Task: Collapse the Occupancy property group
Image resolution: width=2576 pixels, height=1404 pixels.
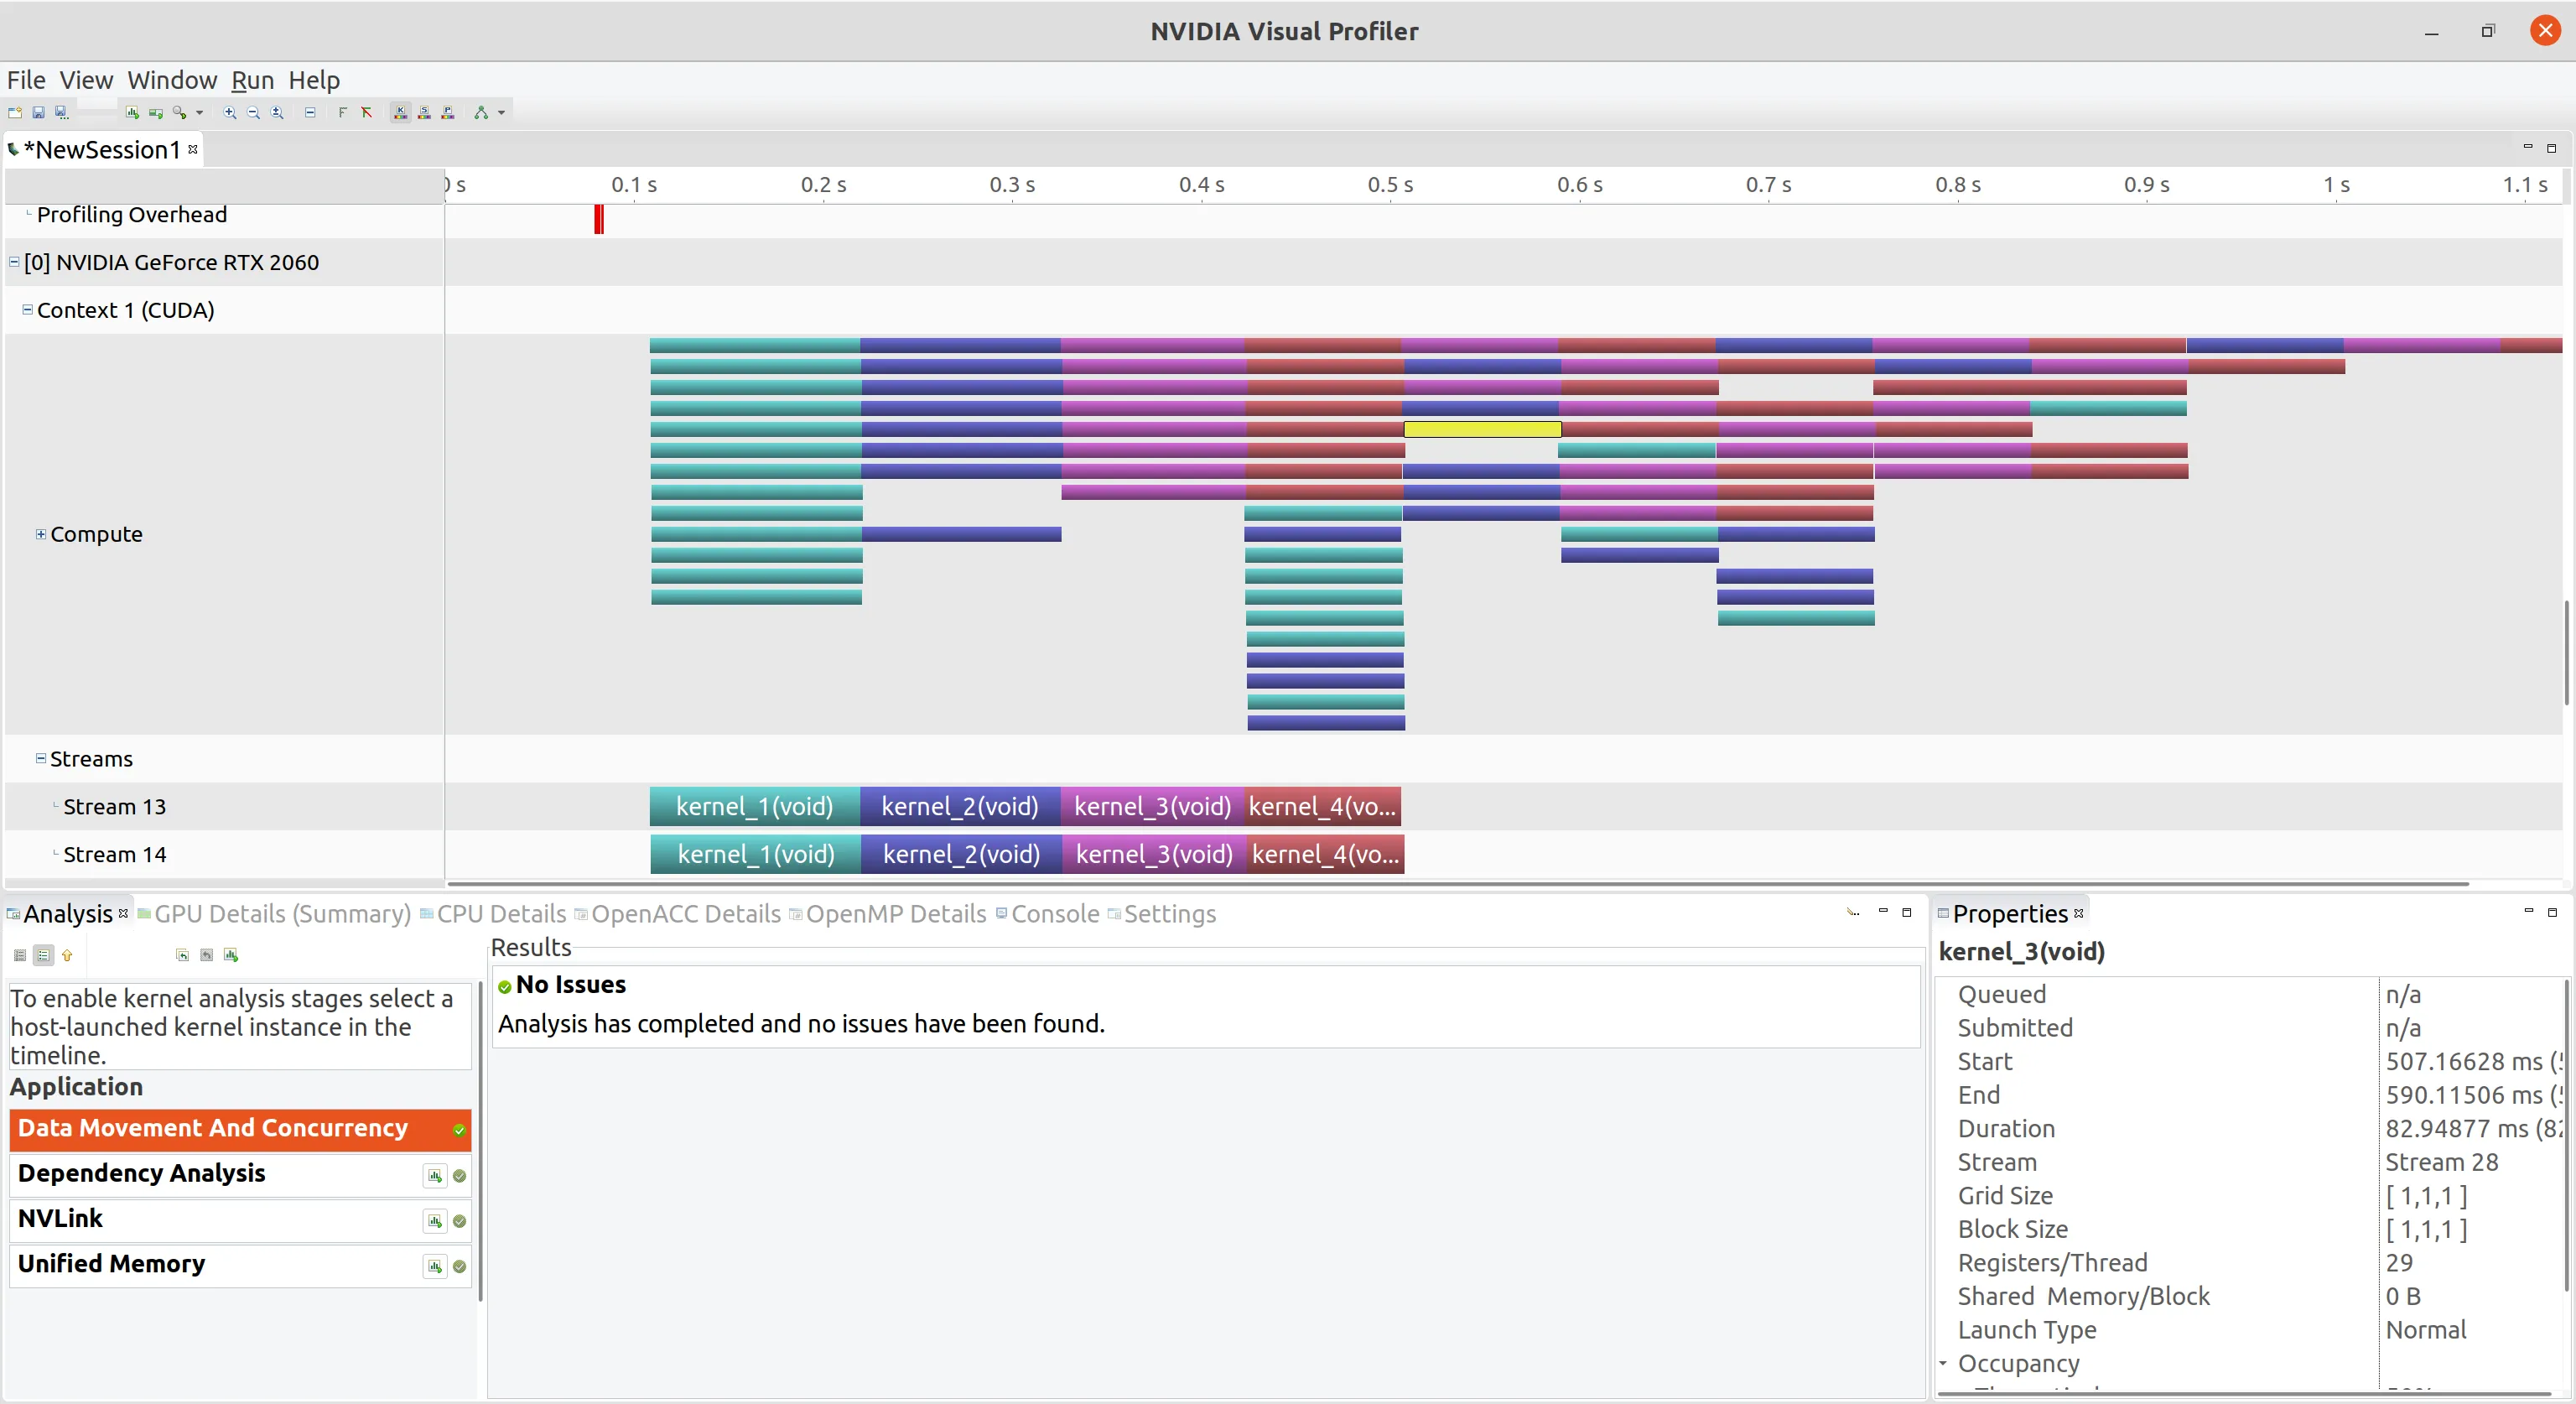Action: point(1943,1363)
